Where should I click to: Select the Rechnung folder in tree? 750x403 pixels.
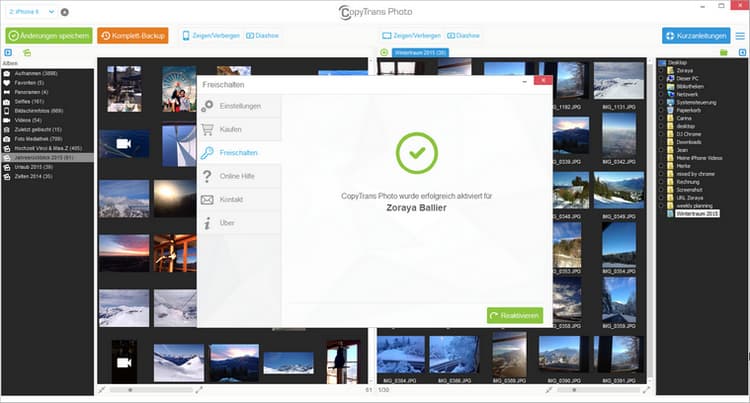(x=687, y=182)
